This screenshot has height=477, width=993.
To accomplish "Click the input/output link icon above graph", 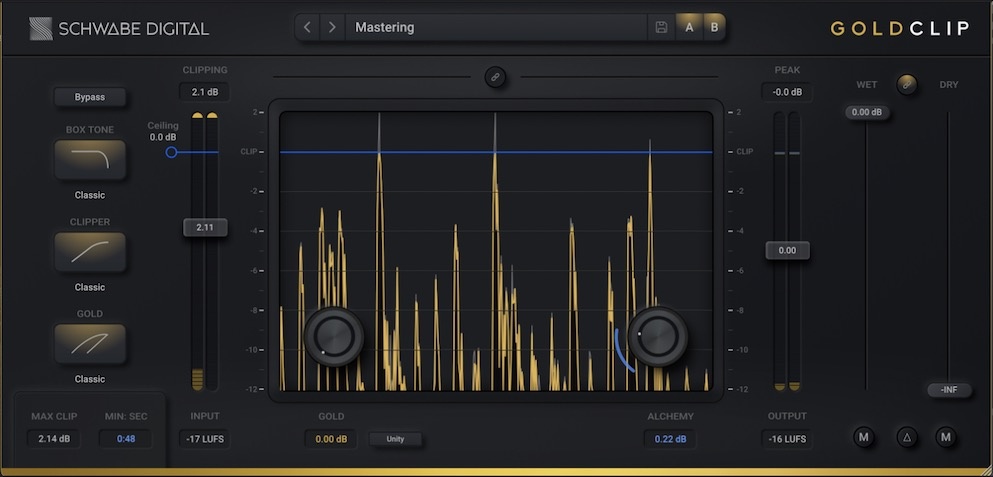I will pos(495,77).
